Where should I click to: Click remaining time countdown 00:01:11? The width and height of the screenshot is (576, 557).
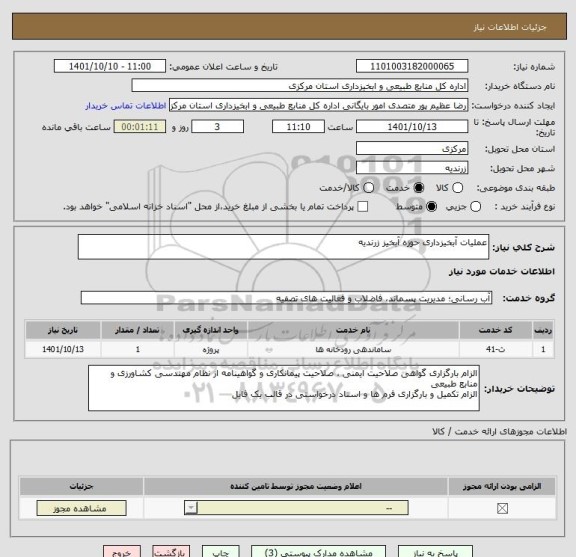140,127
